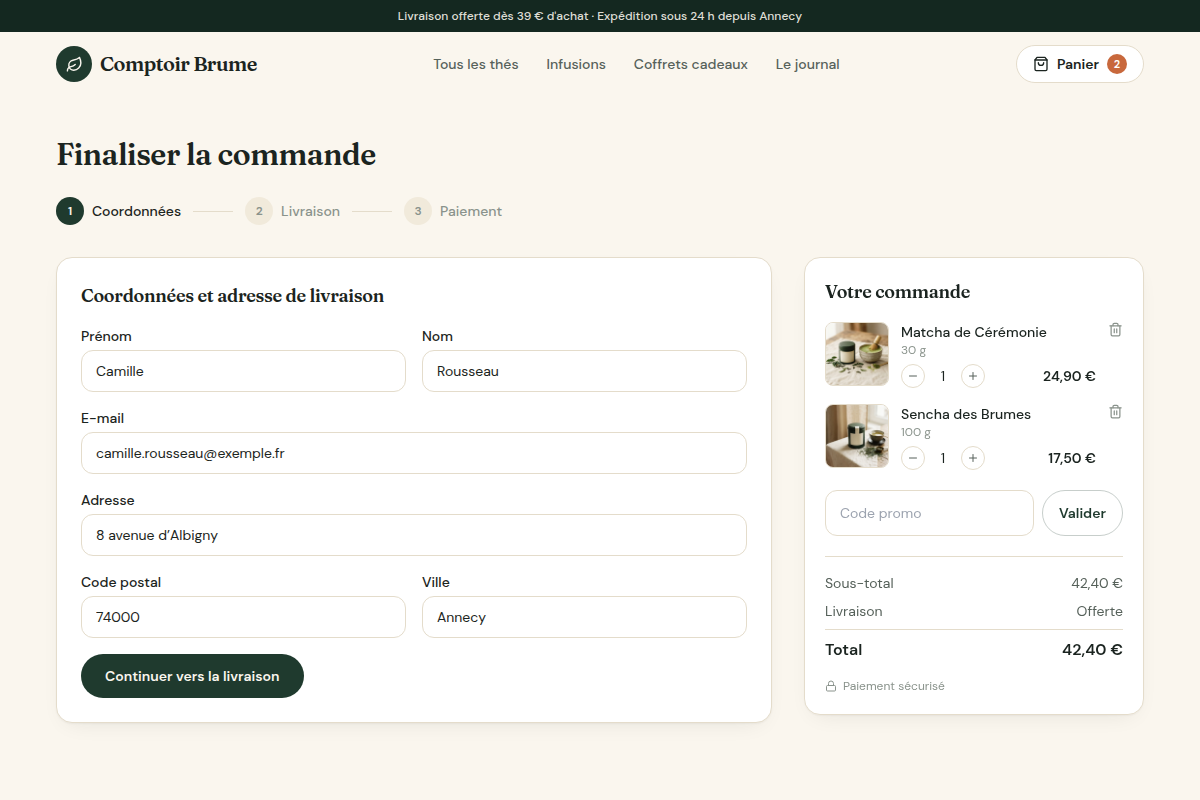Decrease Matcha de Cérémonie quantity
The height and width of the screenshot is (800, 1200).
click(913, 376)
